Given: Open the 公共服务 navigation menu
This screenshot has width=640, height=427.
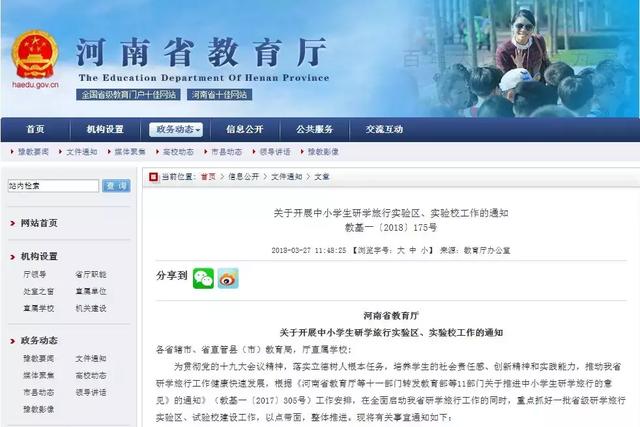Looking at the screenshot, I should pos(315,129).
